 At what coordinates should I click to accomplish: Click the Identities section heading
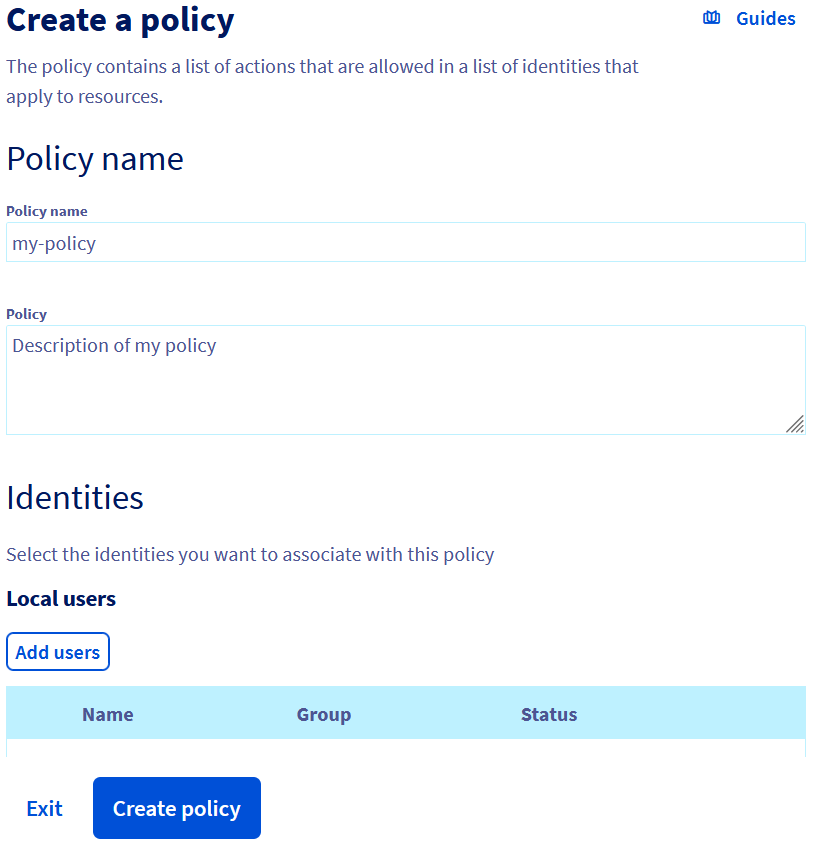tap(74, 497)
